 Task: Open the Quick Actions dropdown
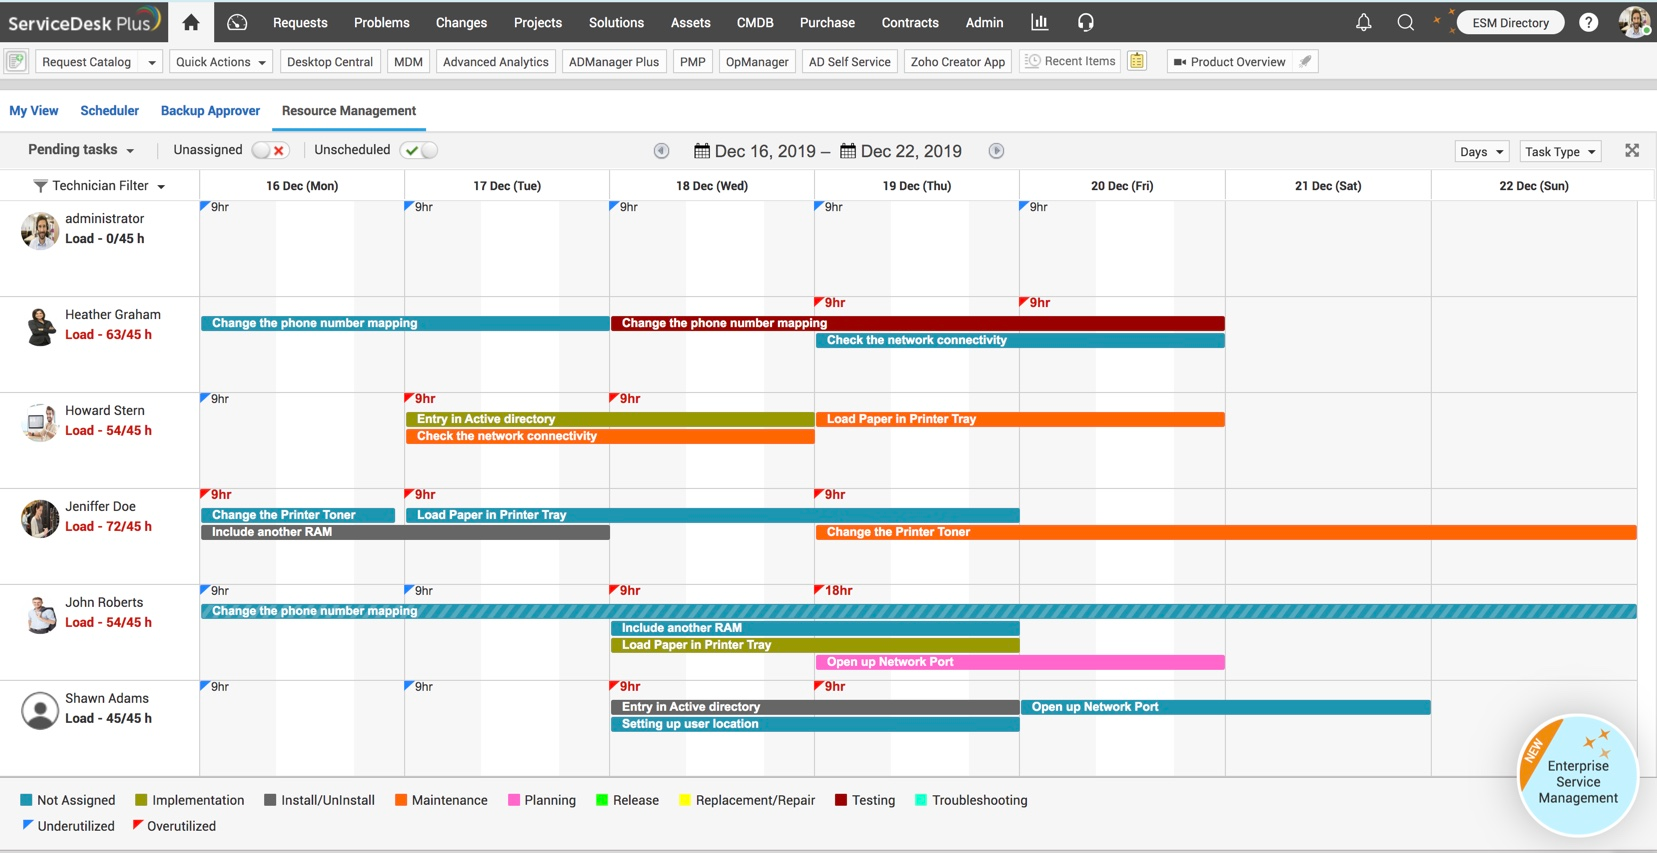[221, 62]
